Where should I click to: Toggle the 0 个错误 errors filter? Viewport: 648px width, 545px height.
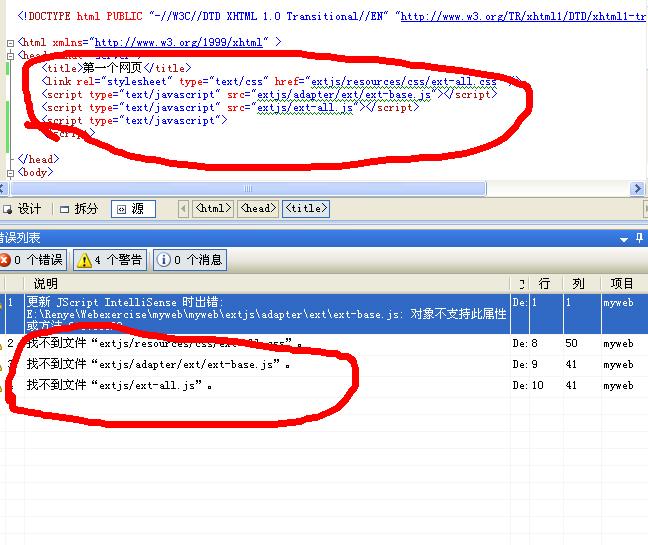click(x=32, y=260)
